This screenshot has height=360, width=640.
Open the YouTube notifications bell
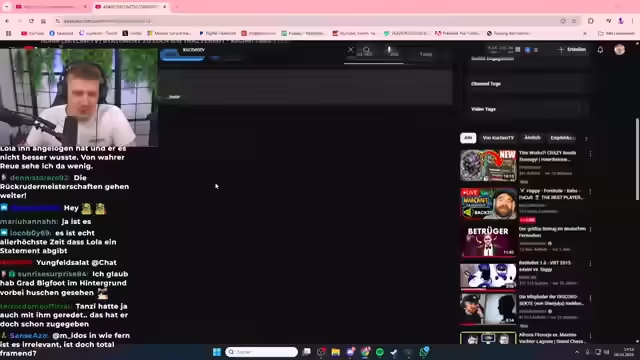[600, 50]
